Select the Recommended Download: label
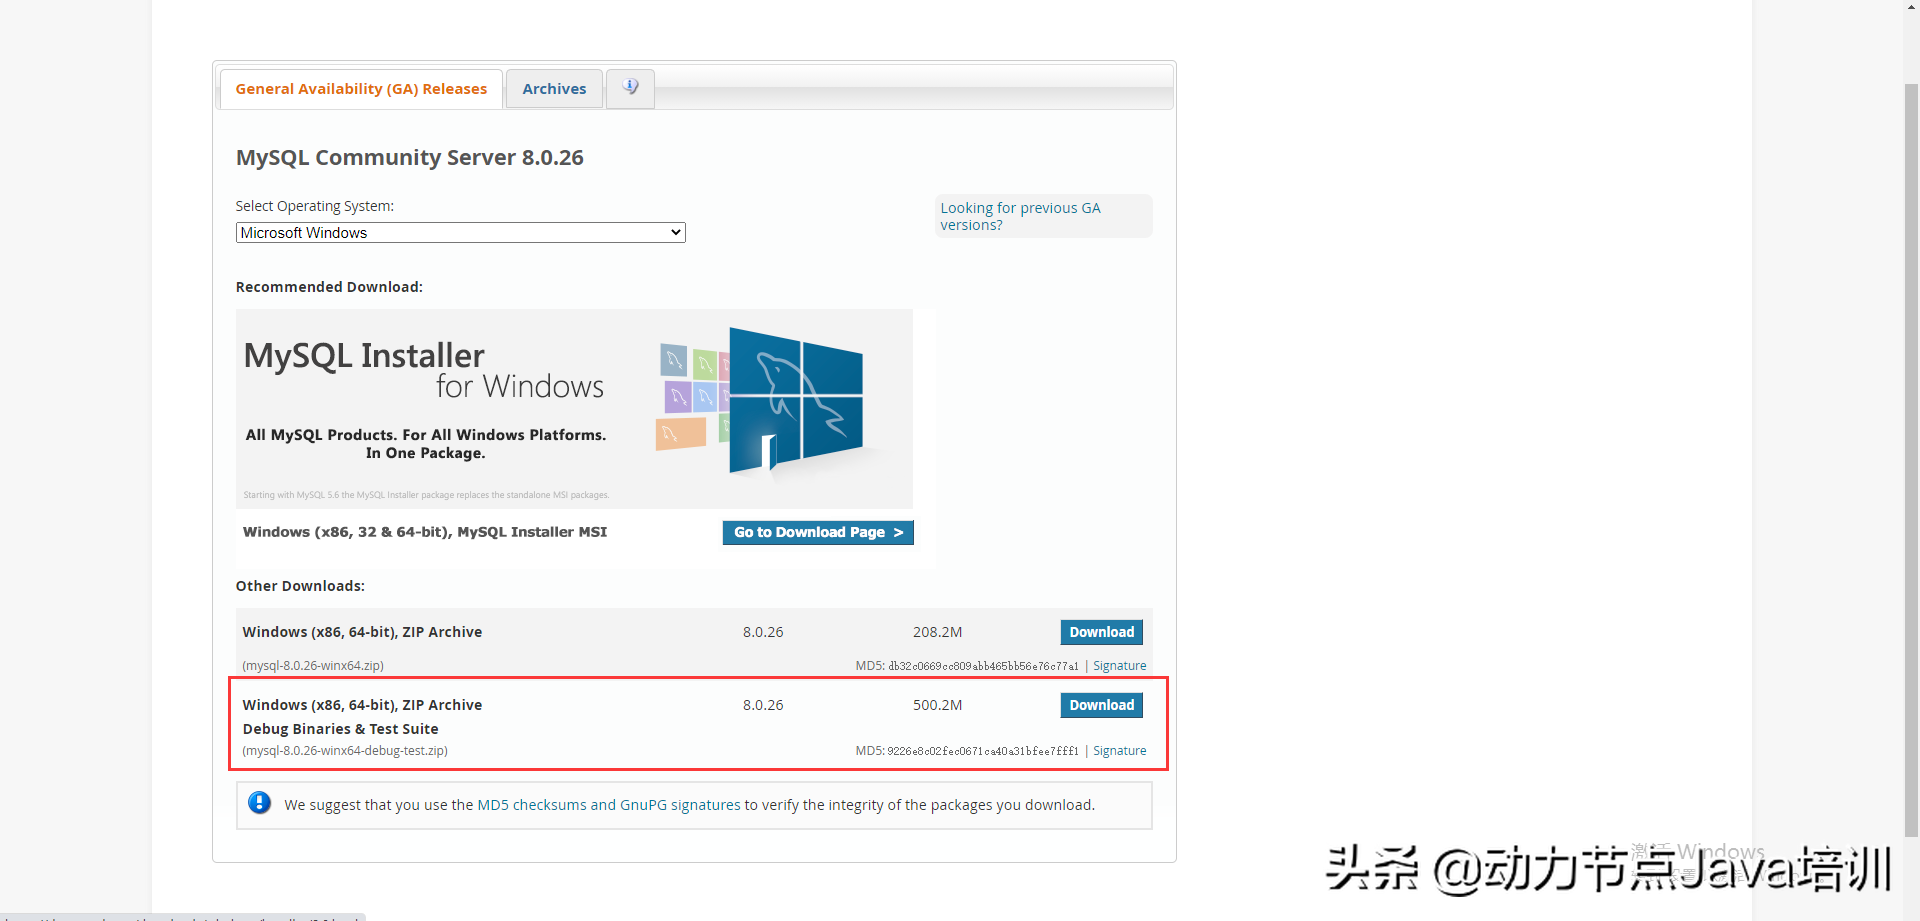This screenshot has height=921, width=1920. 329,287
